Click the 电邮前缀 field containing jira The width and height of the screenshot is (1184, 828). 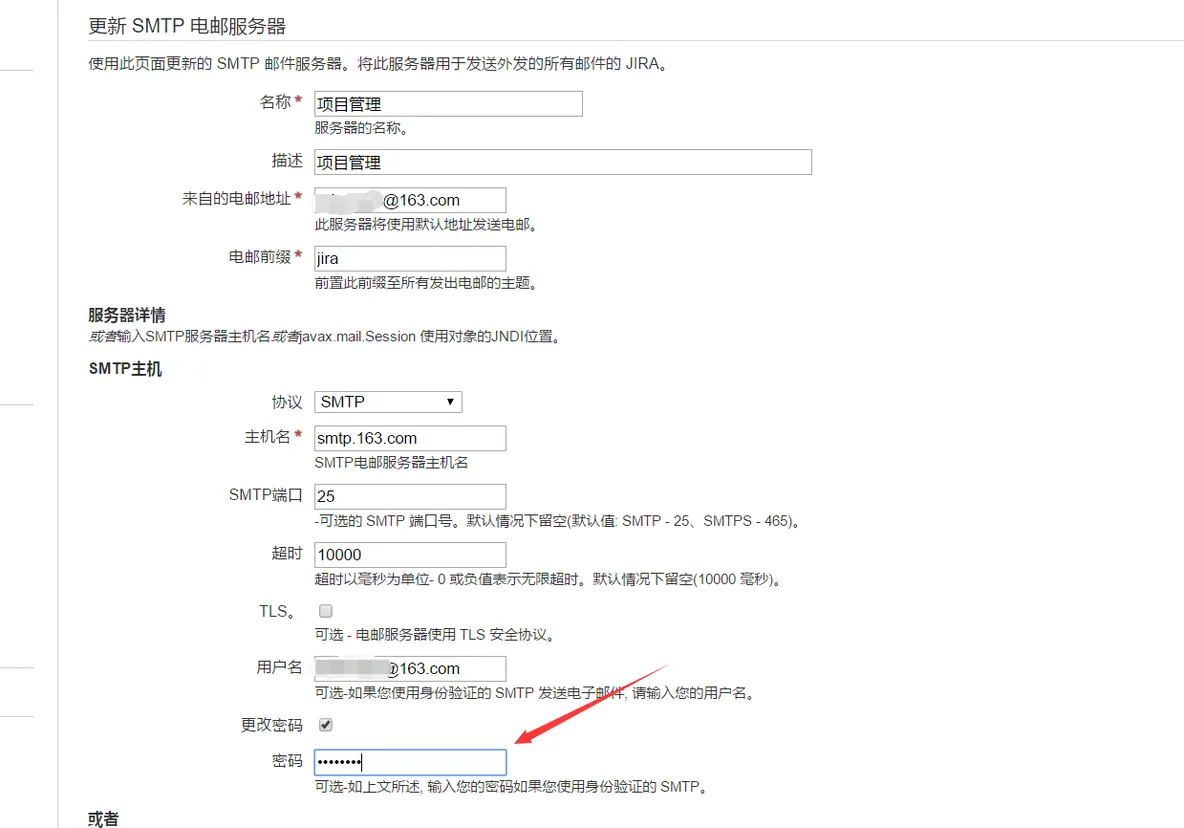pyautogui.click(x=410, y=258)
